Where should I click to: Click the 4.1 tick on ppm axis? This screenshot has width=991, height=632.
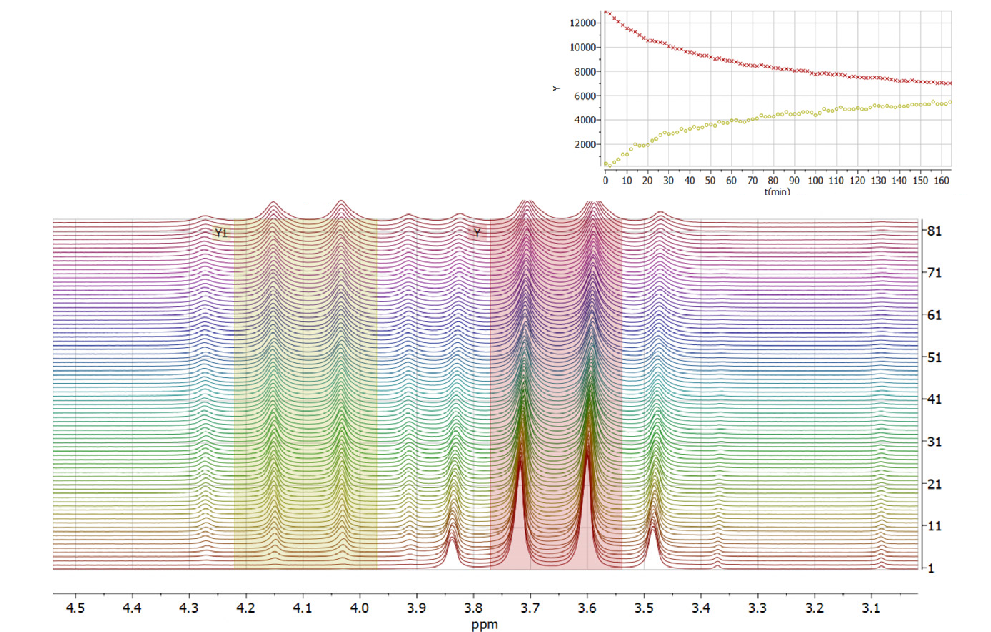(x=302, y=608)
